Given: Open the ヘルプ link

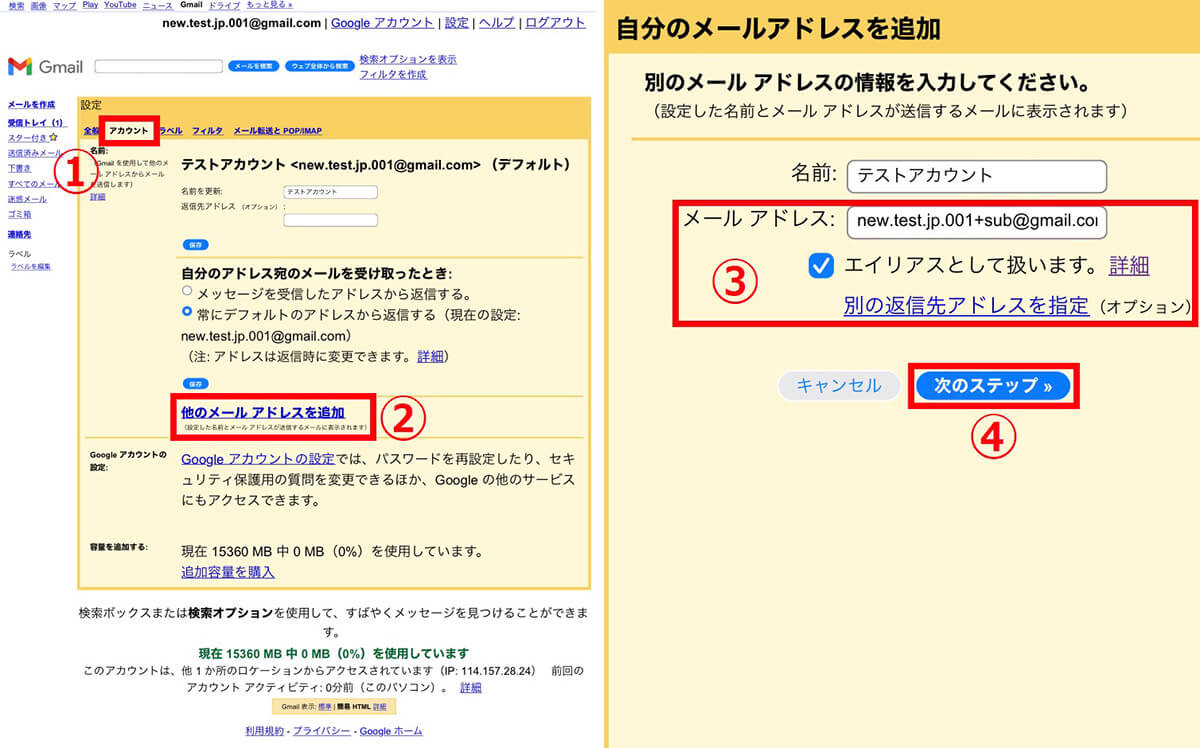Looking at the screenshot, I should click(496, 22).
